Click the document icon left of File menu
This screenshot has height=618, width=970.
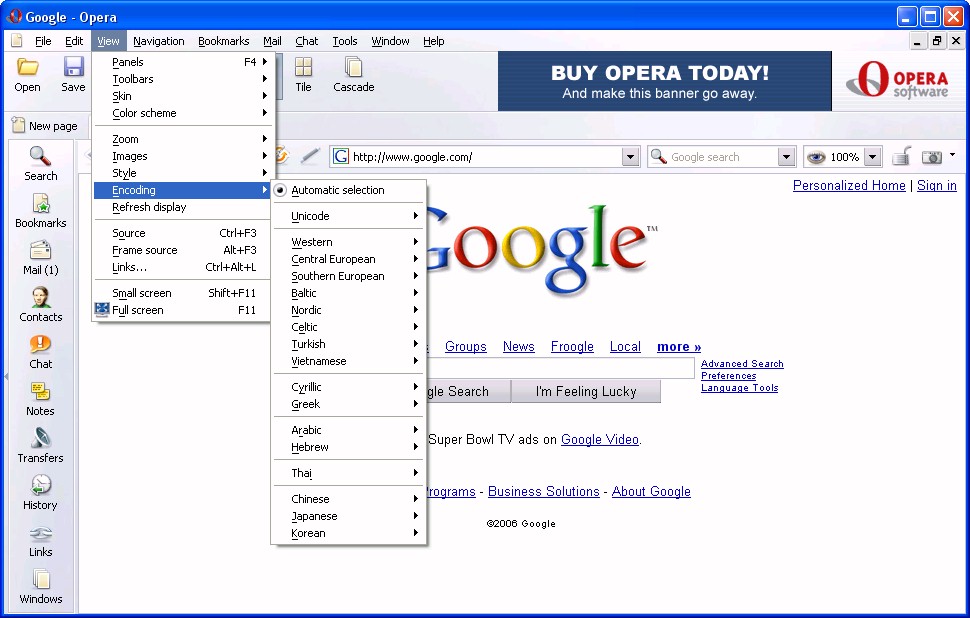17,41
